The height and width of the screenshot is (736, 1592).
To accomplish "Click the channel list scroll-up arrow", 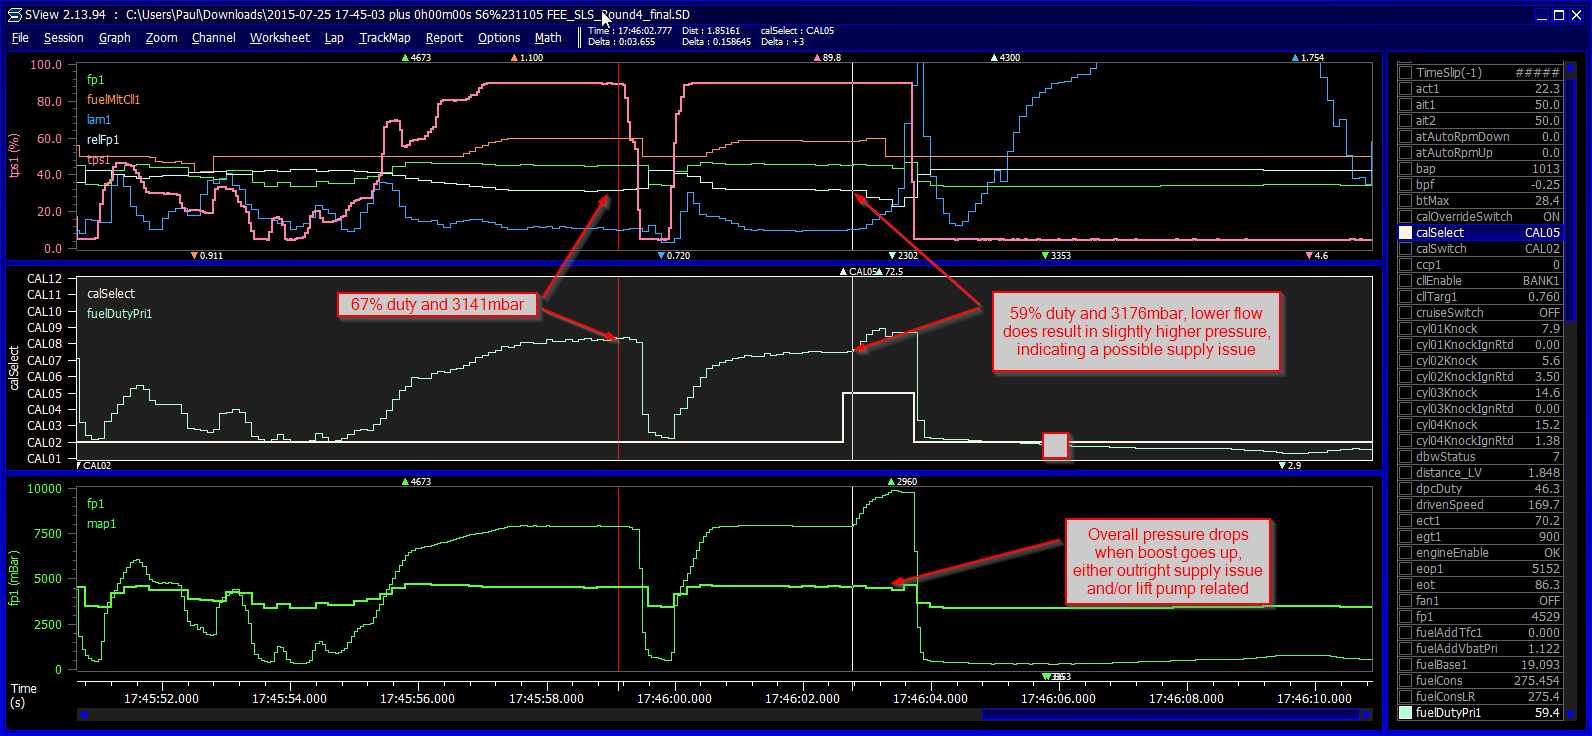I will 1571,68.
